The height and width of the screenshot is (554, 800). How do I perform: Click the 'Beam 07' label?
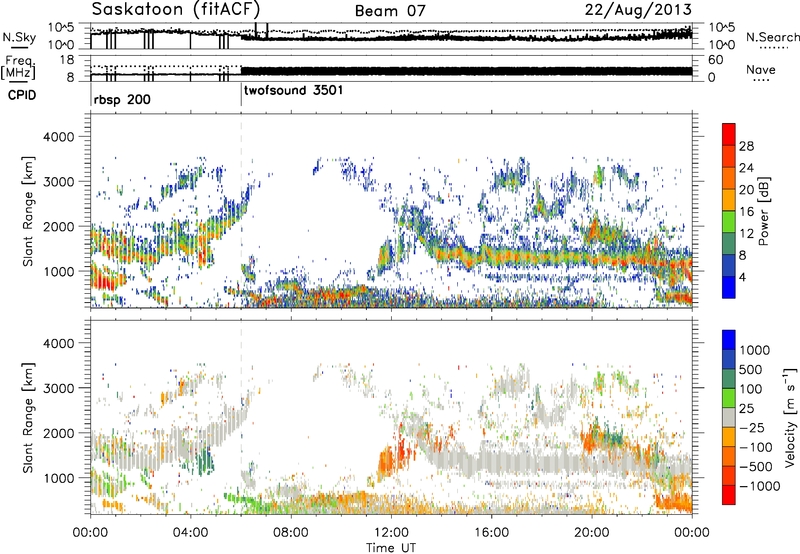pyautogui.click(x=390, y=11)
